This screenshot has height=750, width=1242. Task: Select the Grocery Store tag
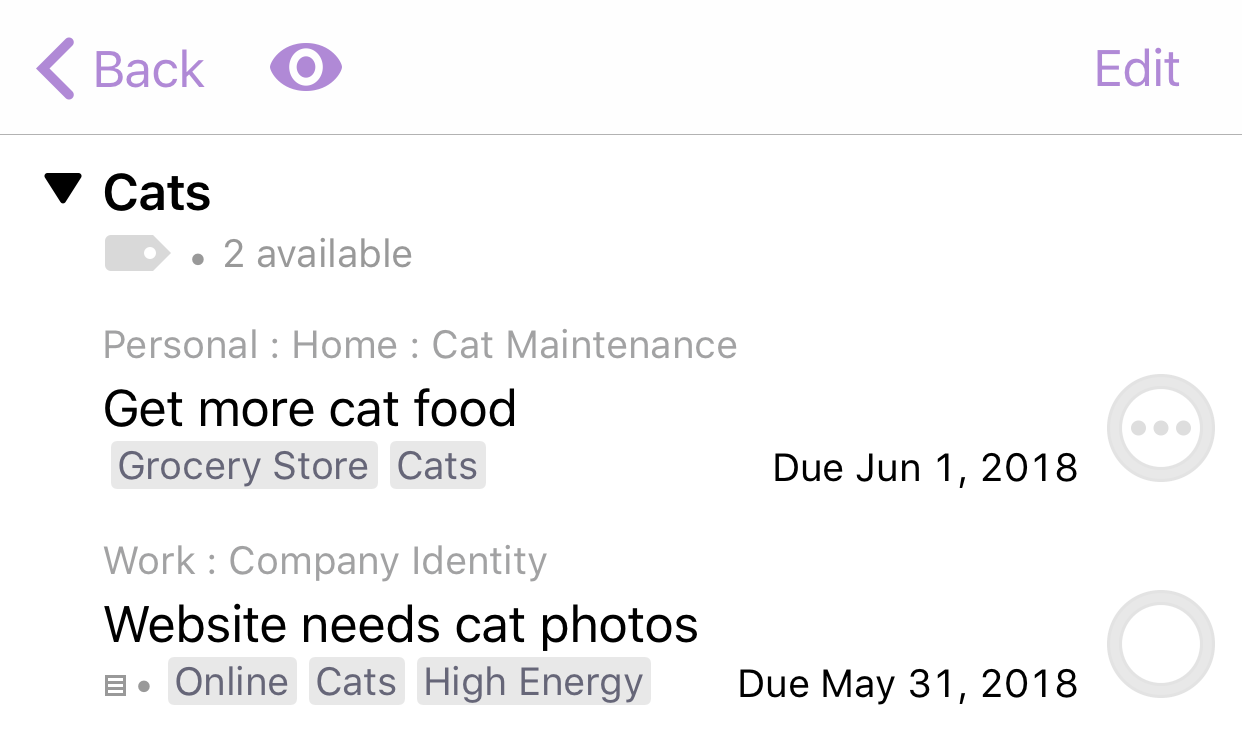[244, 466]
